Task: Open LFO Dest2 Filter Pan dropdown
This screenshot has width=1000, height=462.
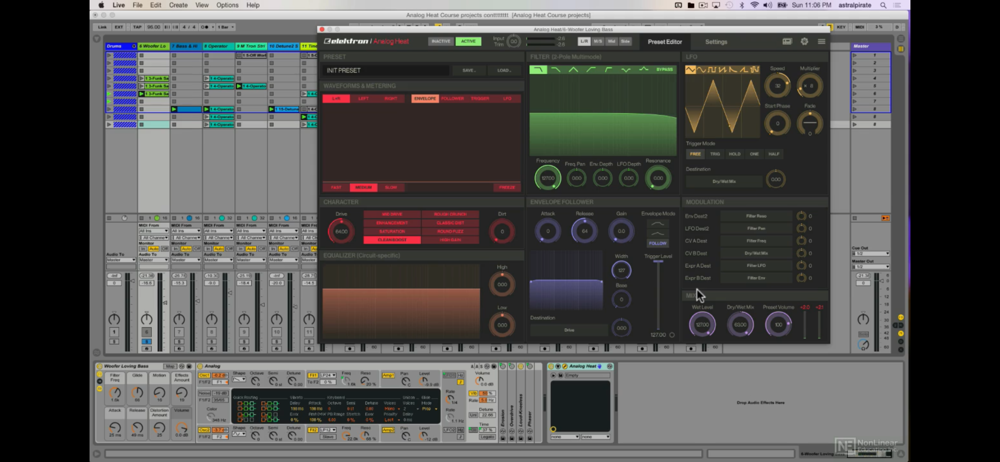Action: (x=756, y=228)
